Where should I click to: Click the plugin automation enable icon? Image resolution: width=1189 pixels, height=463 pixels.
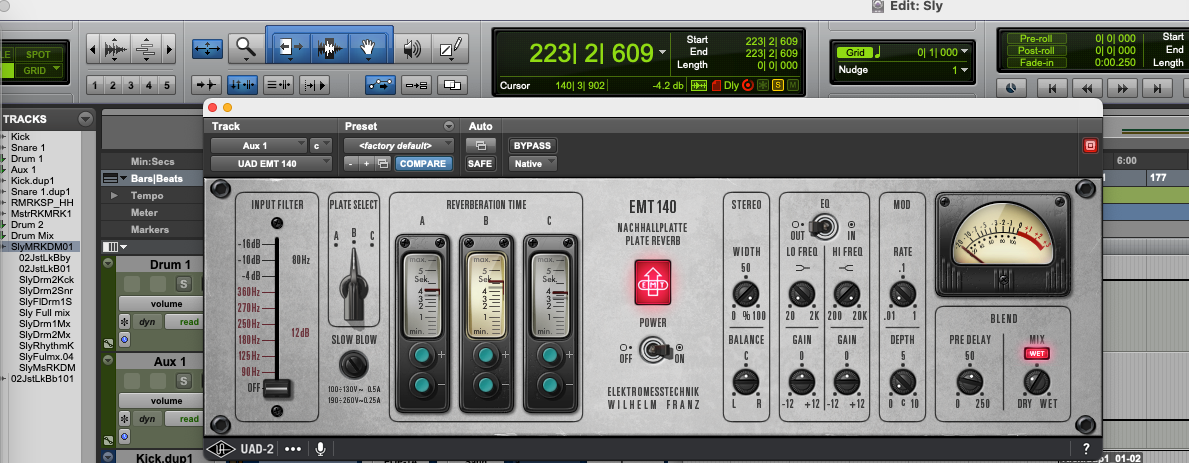point(480,145)
